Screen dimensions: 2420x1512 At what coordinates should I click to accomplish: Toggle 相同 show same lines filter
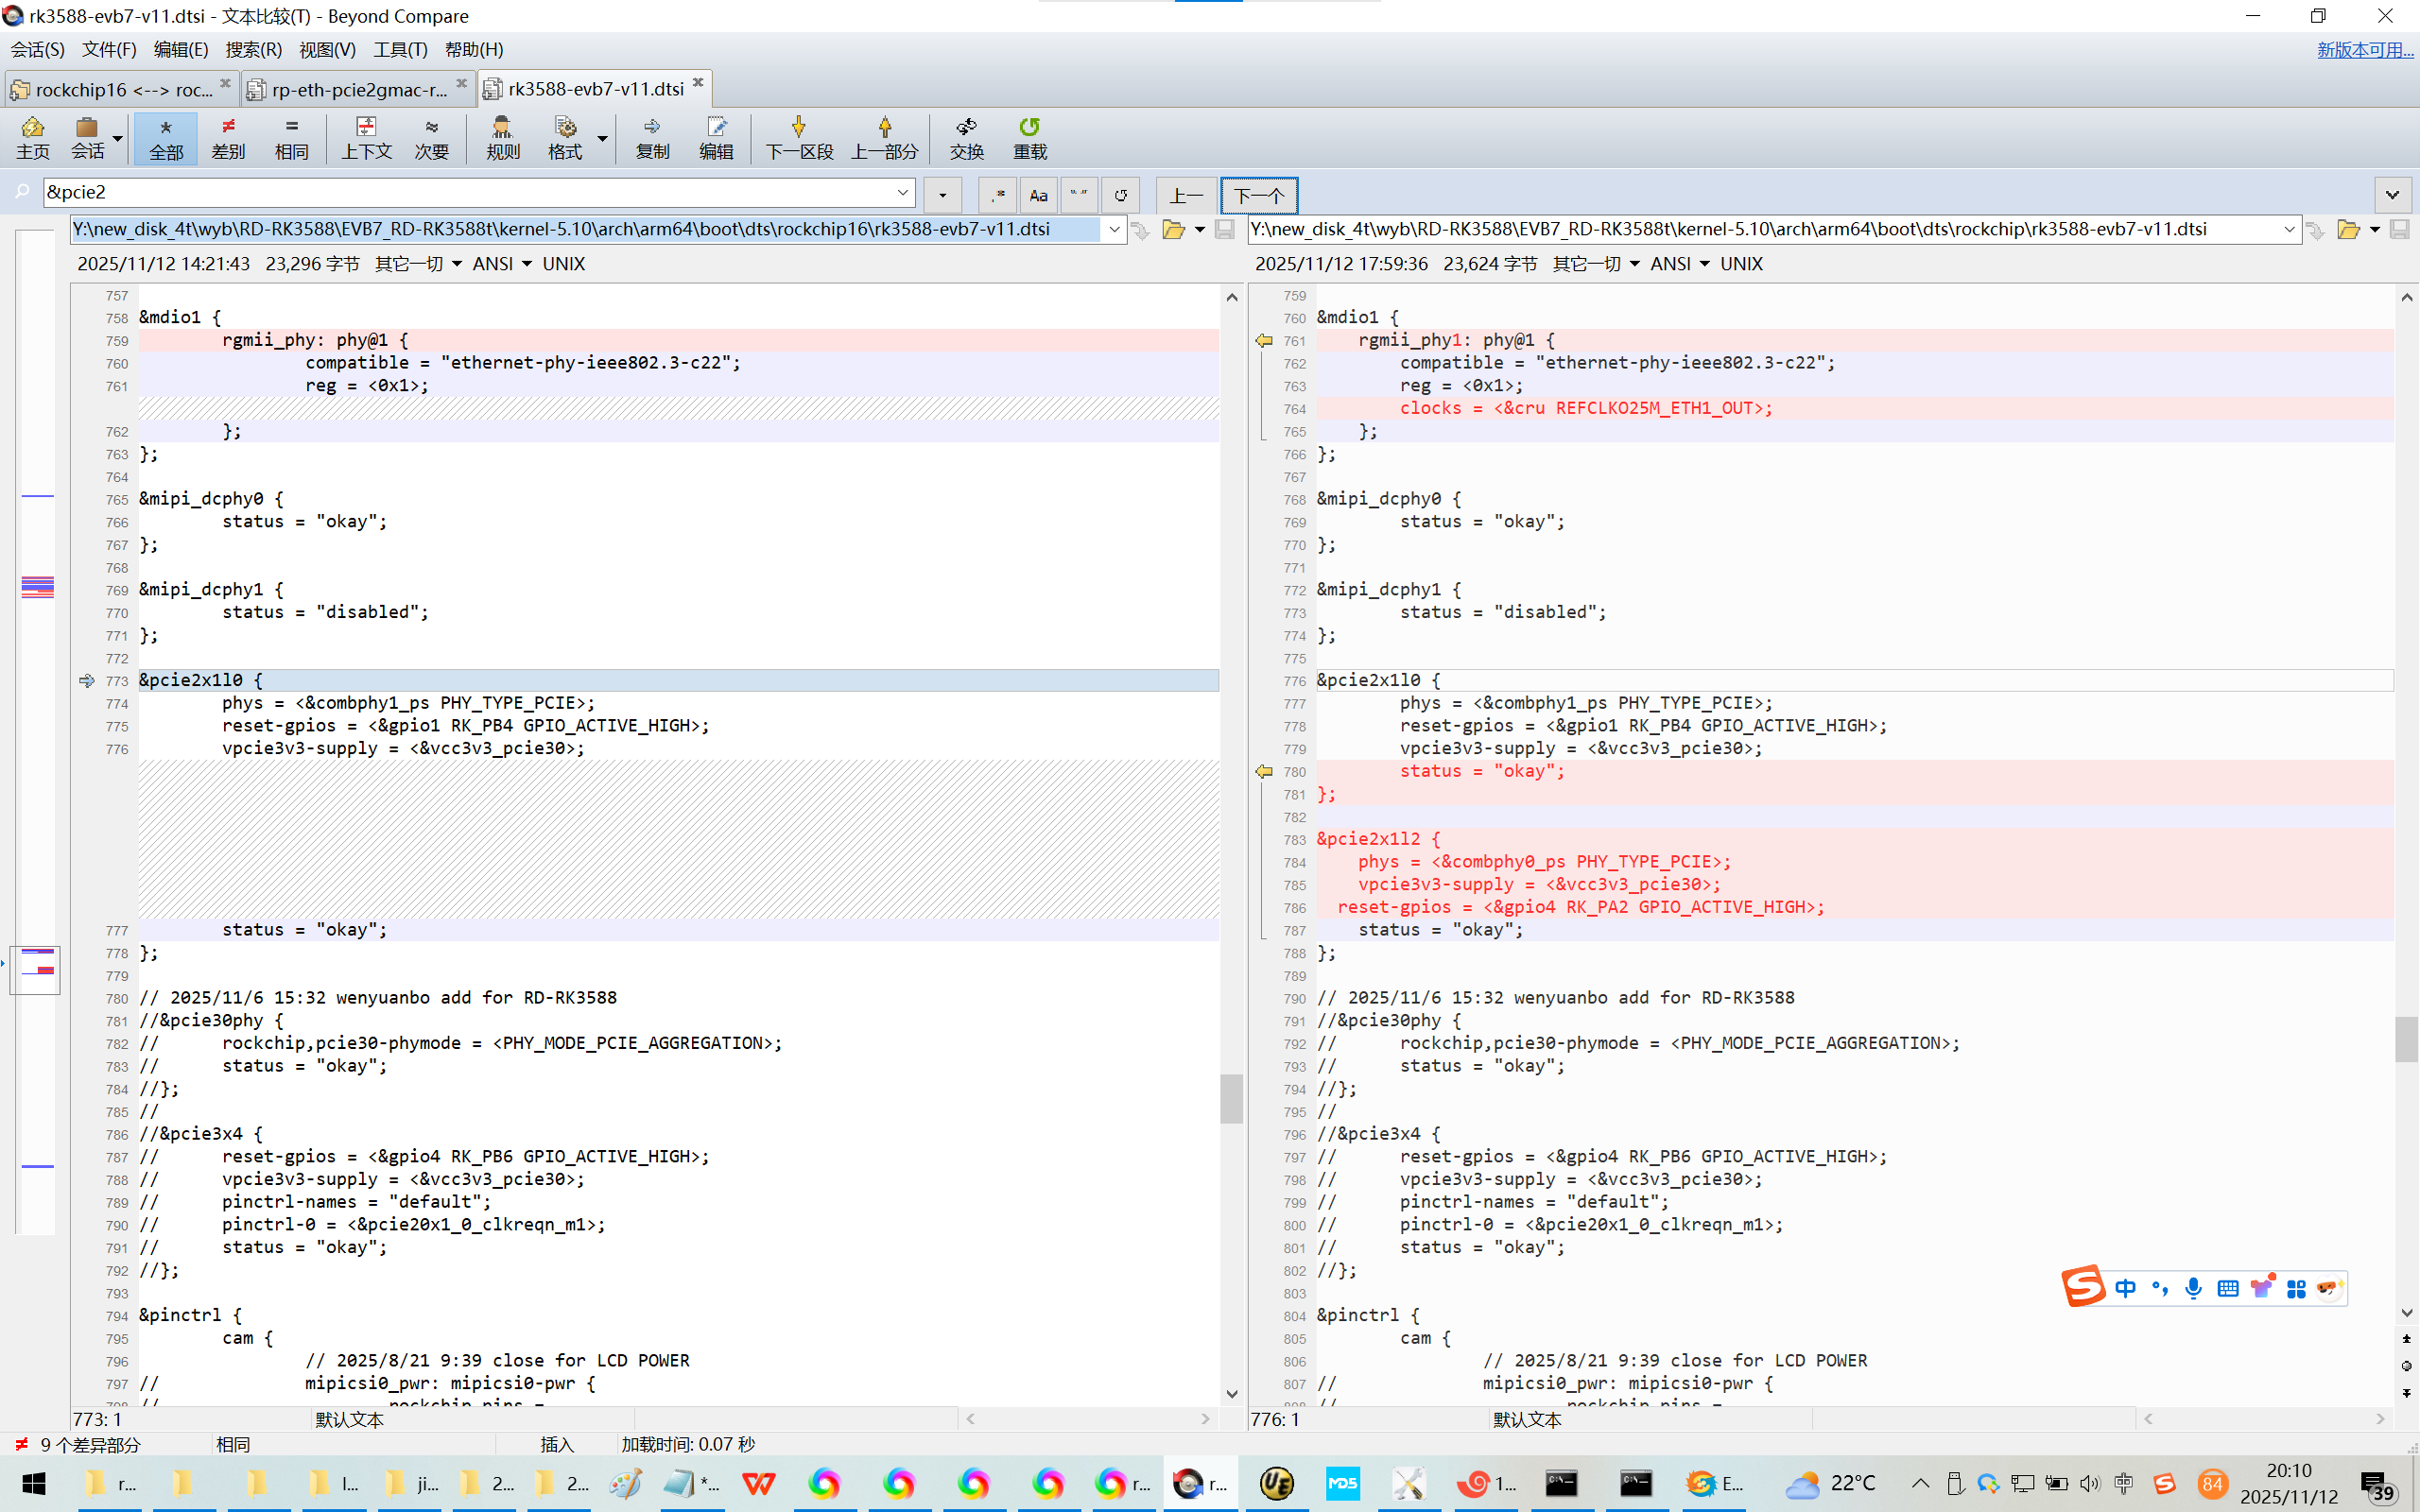291,137
